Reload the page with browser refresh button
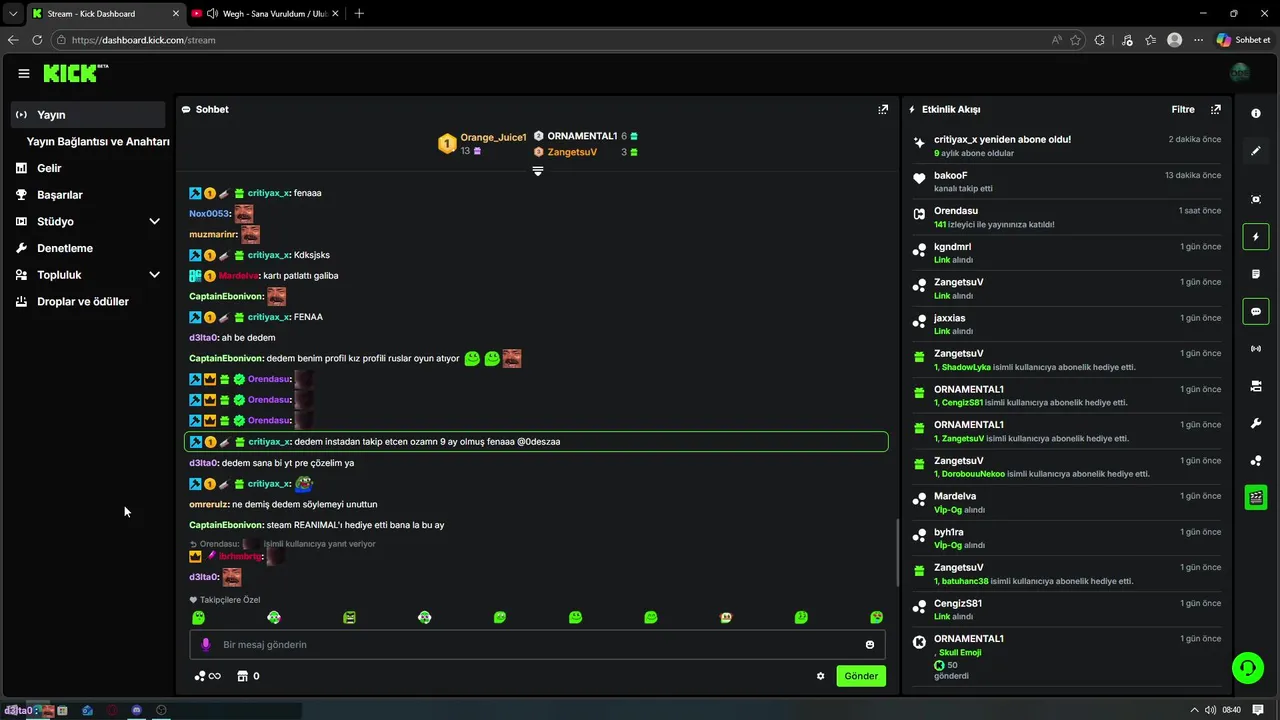 click(37, 40)
